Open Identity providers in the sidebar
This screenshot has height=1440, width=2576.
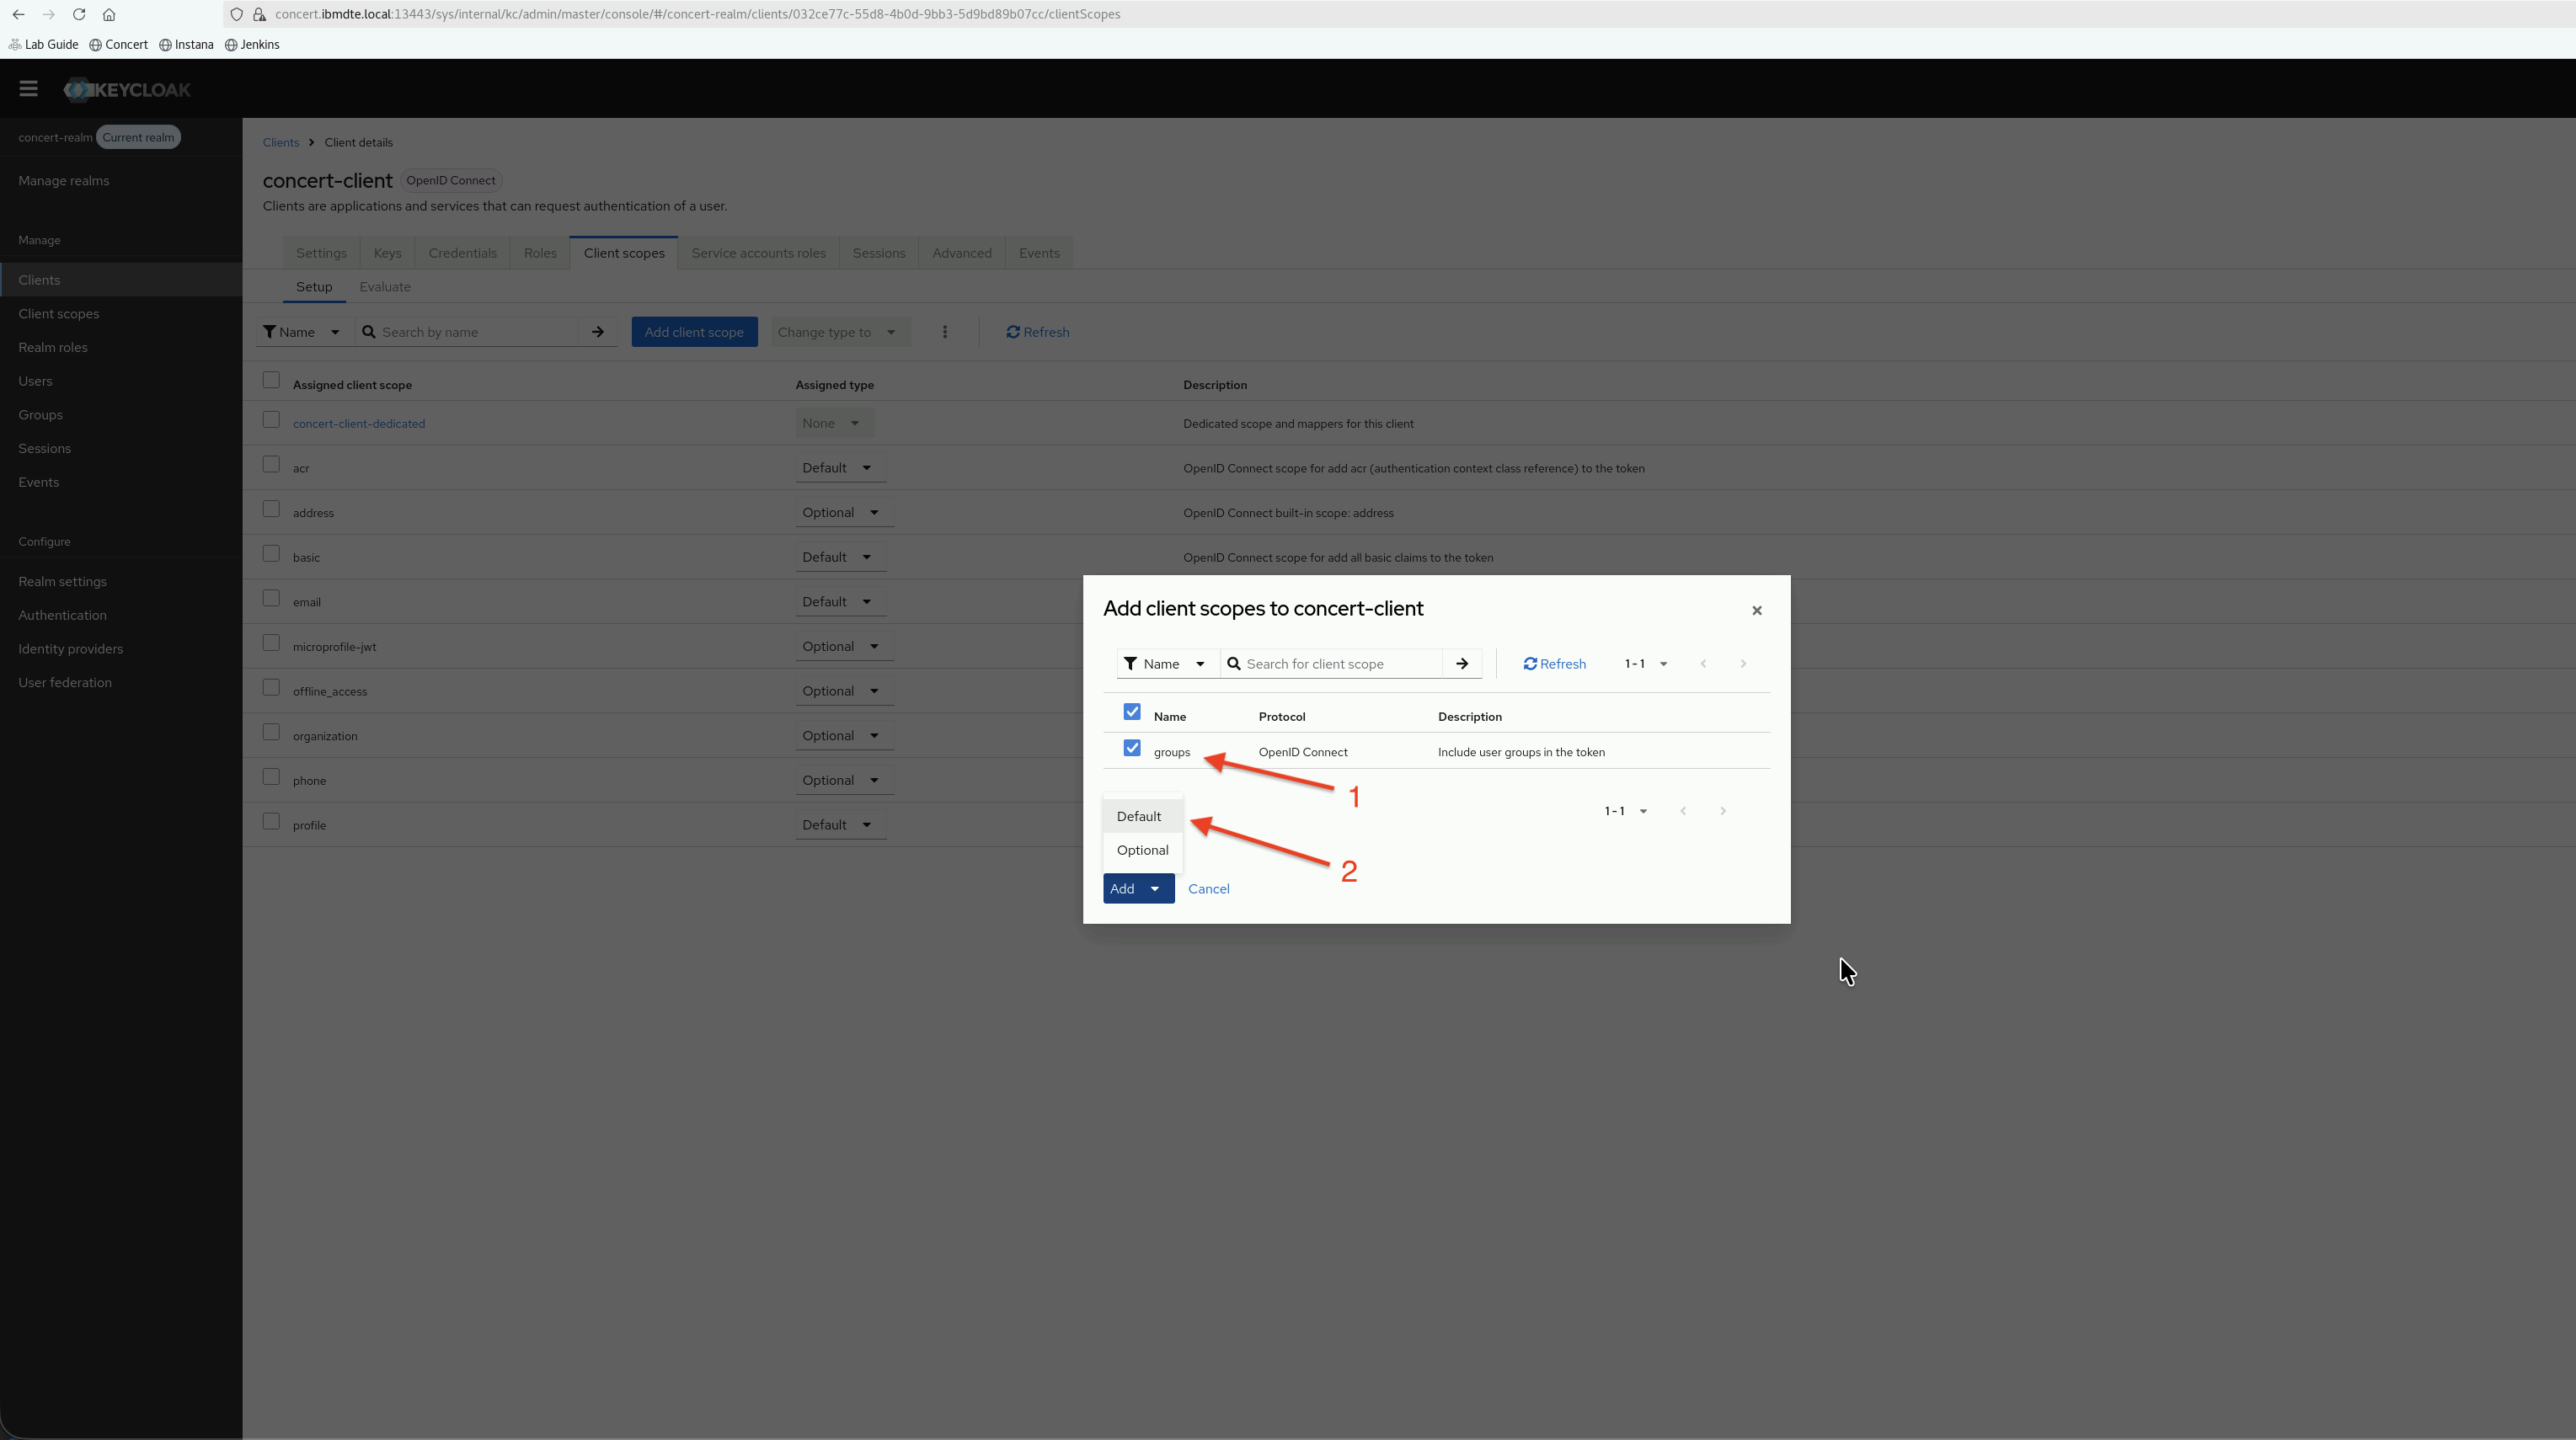(x=70, y=649)
